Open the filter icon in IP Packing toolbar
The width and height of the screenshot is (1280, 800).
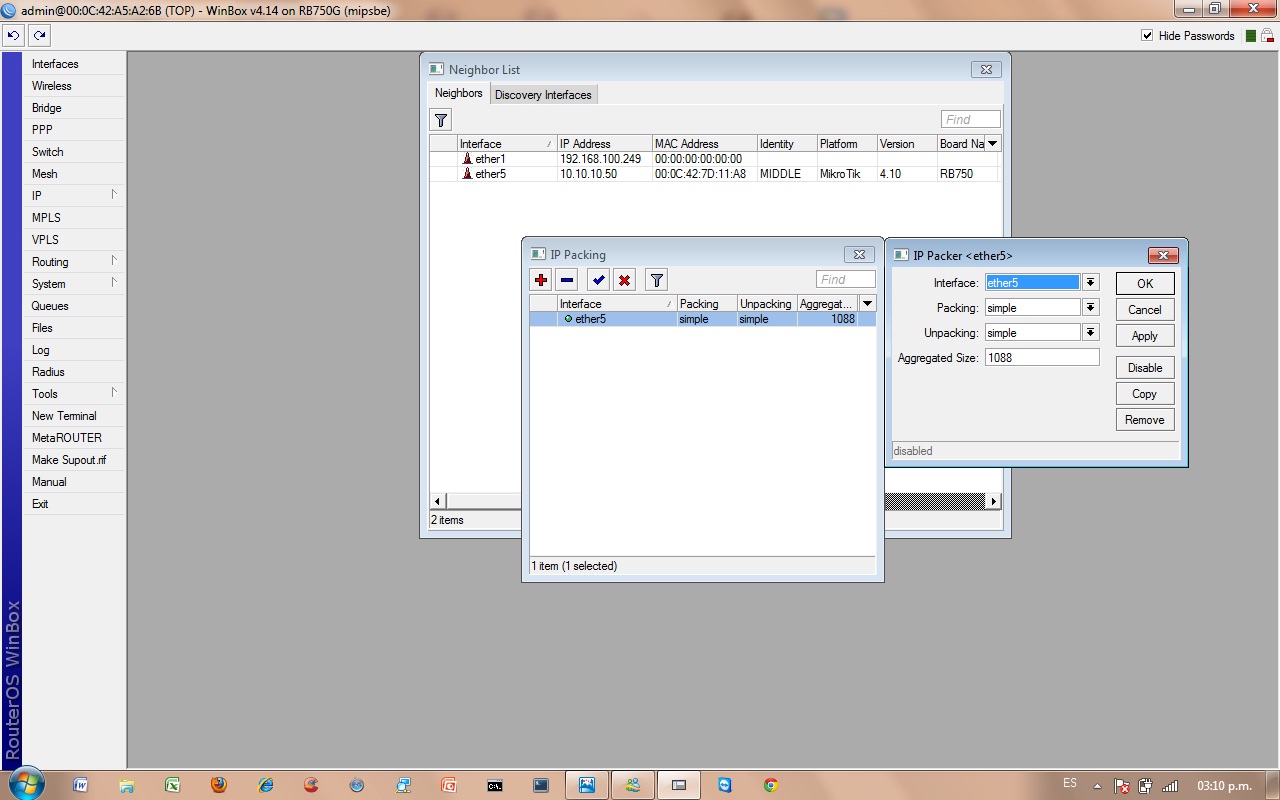click(x=656, y=280)
